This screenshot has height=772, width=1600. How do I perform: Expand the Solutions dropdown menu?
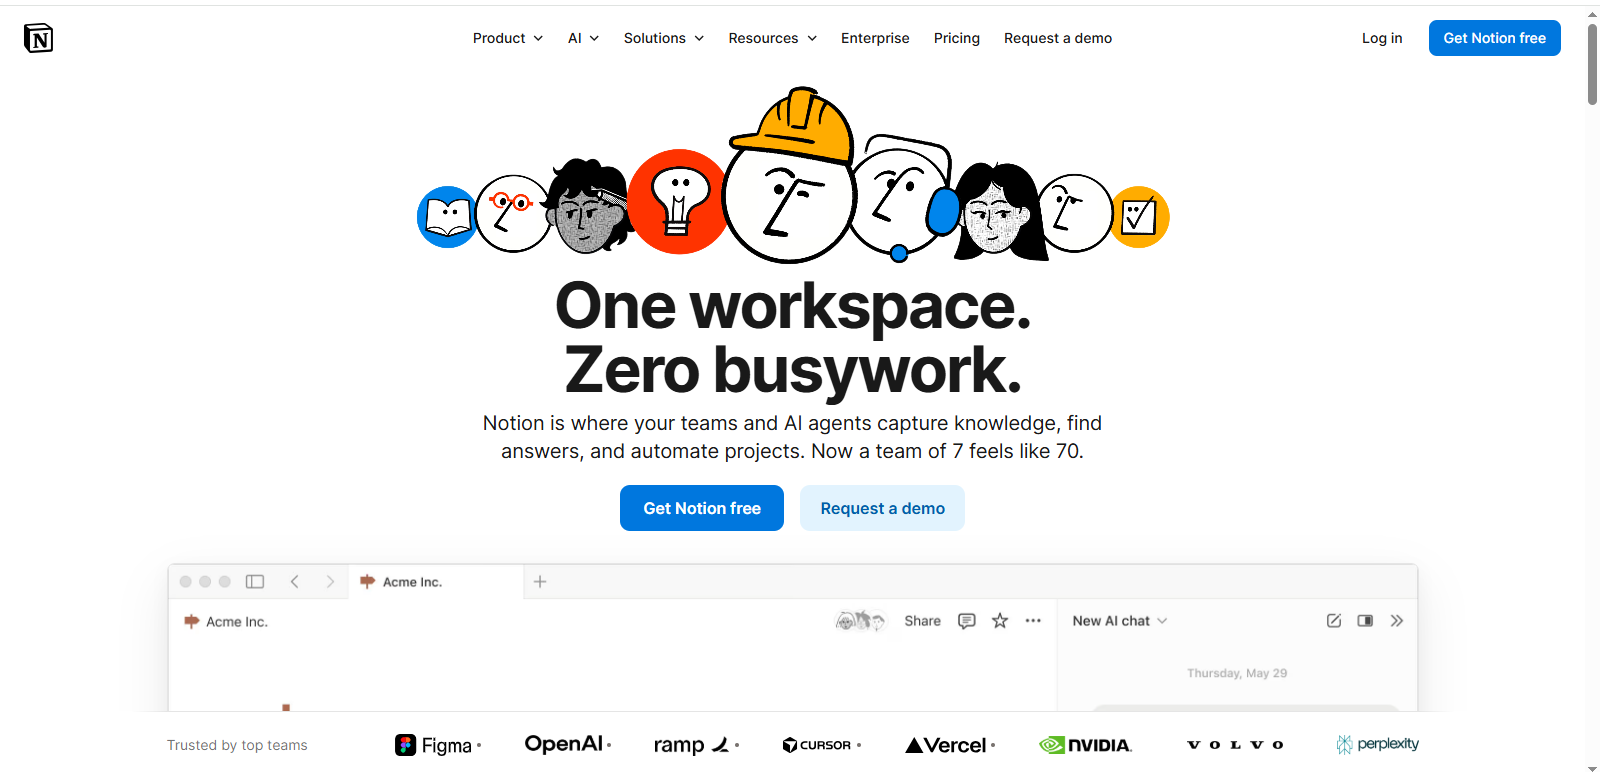tap(664, 38)
